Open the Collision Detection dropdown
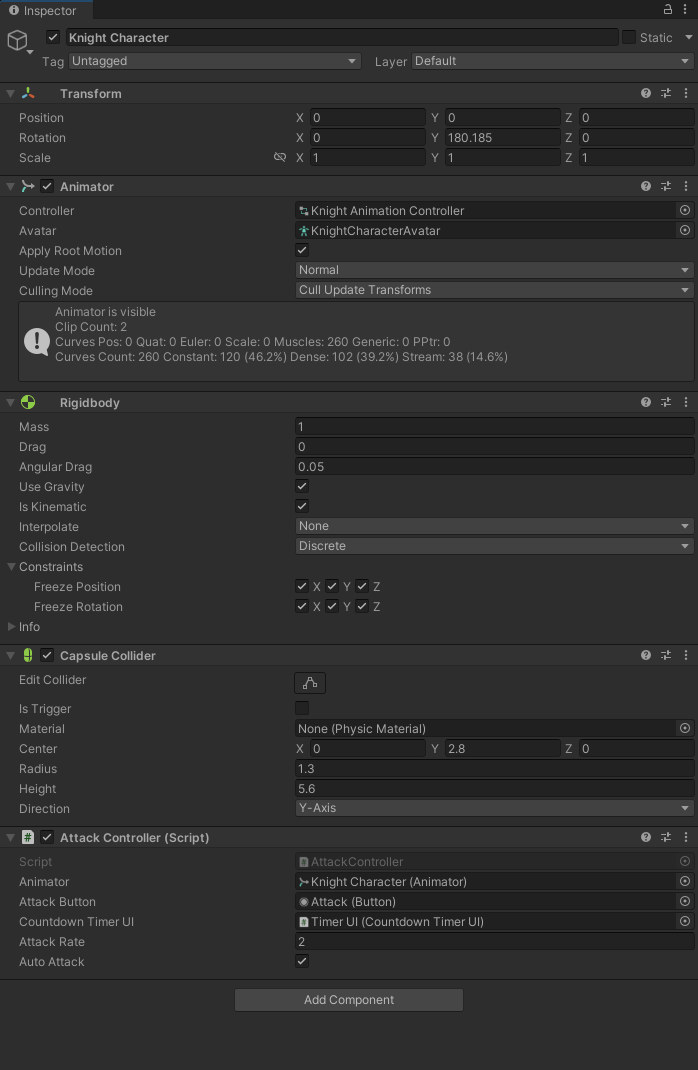698x1070 pixels. point(494,546)
